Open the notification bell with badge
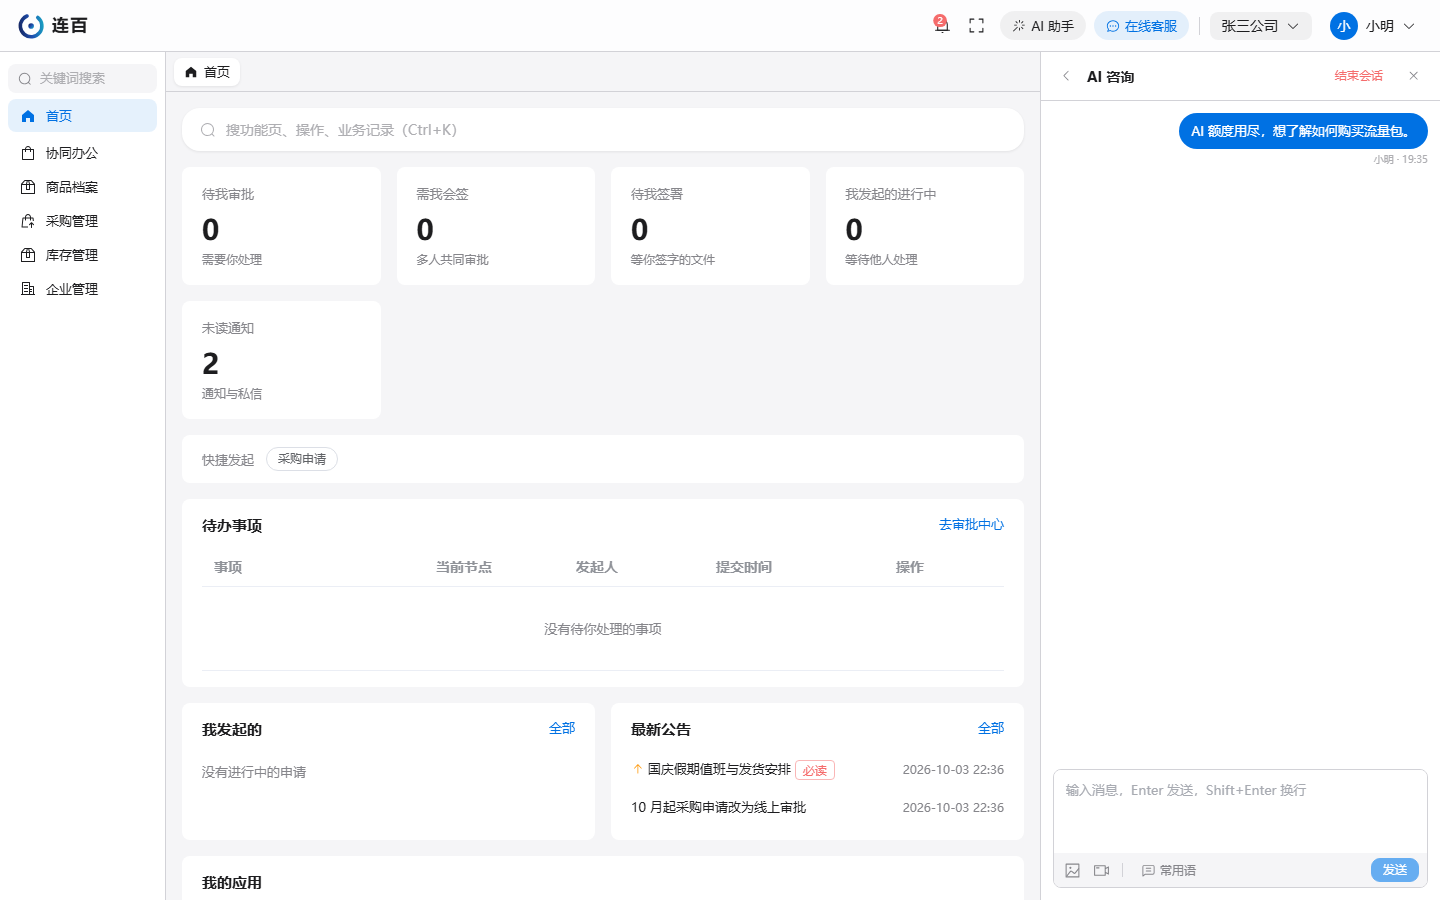The width and height of the screenshot is (1440, 900). point(941,25)
